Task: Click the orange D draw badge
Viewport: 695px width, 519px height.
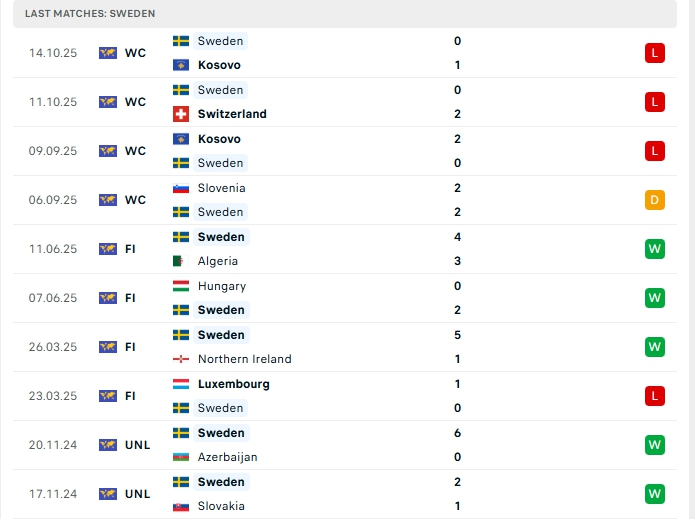Action: coord(655,200)
